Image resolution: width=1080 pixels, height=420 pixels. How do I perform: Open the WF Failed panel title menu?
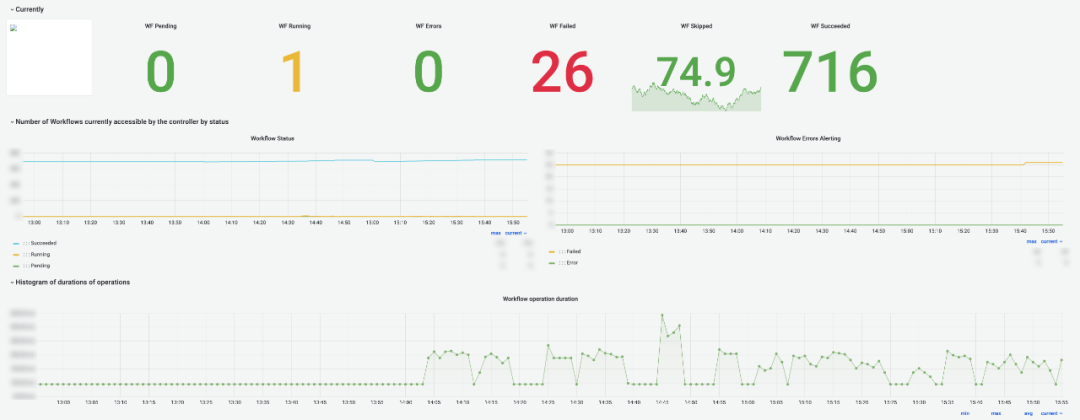pos(563,26)
